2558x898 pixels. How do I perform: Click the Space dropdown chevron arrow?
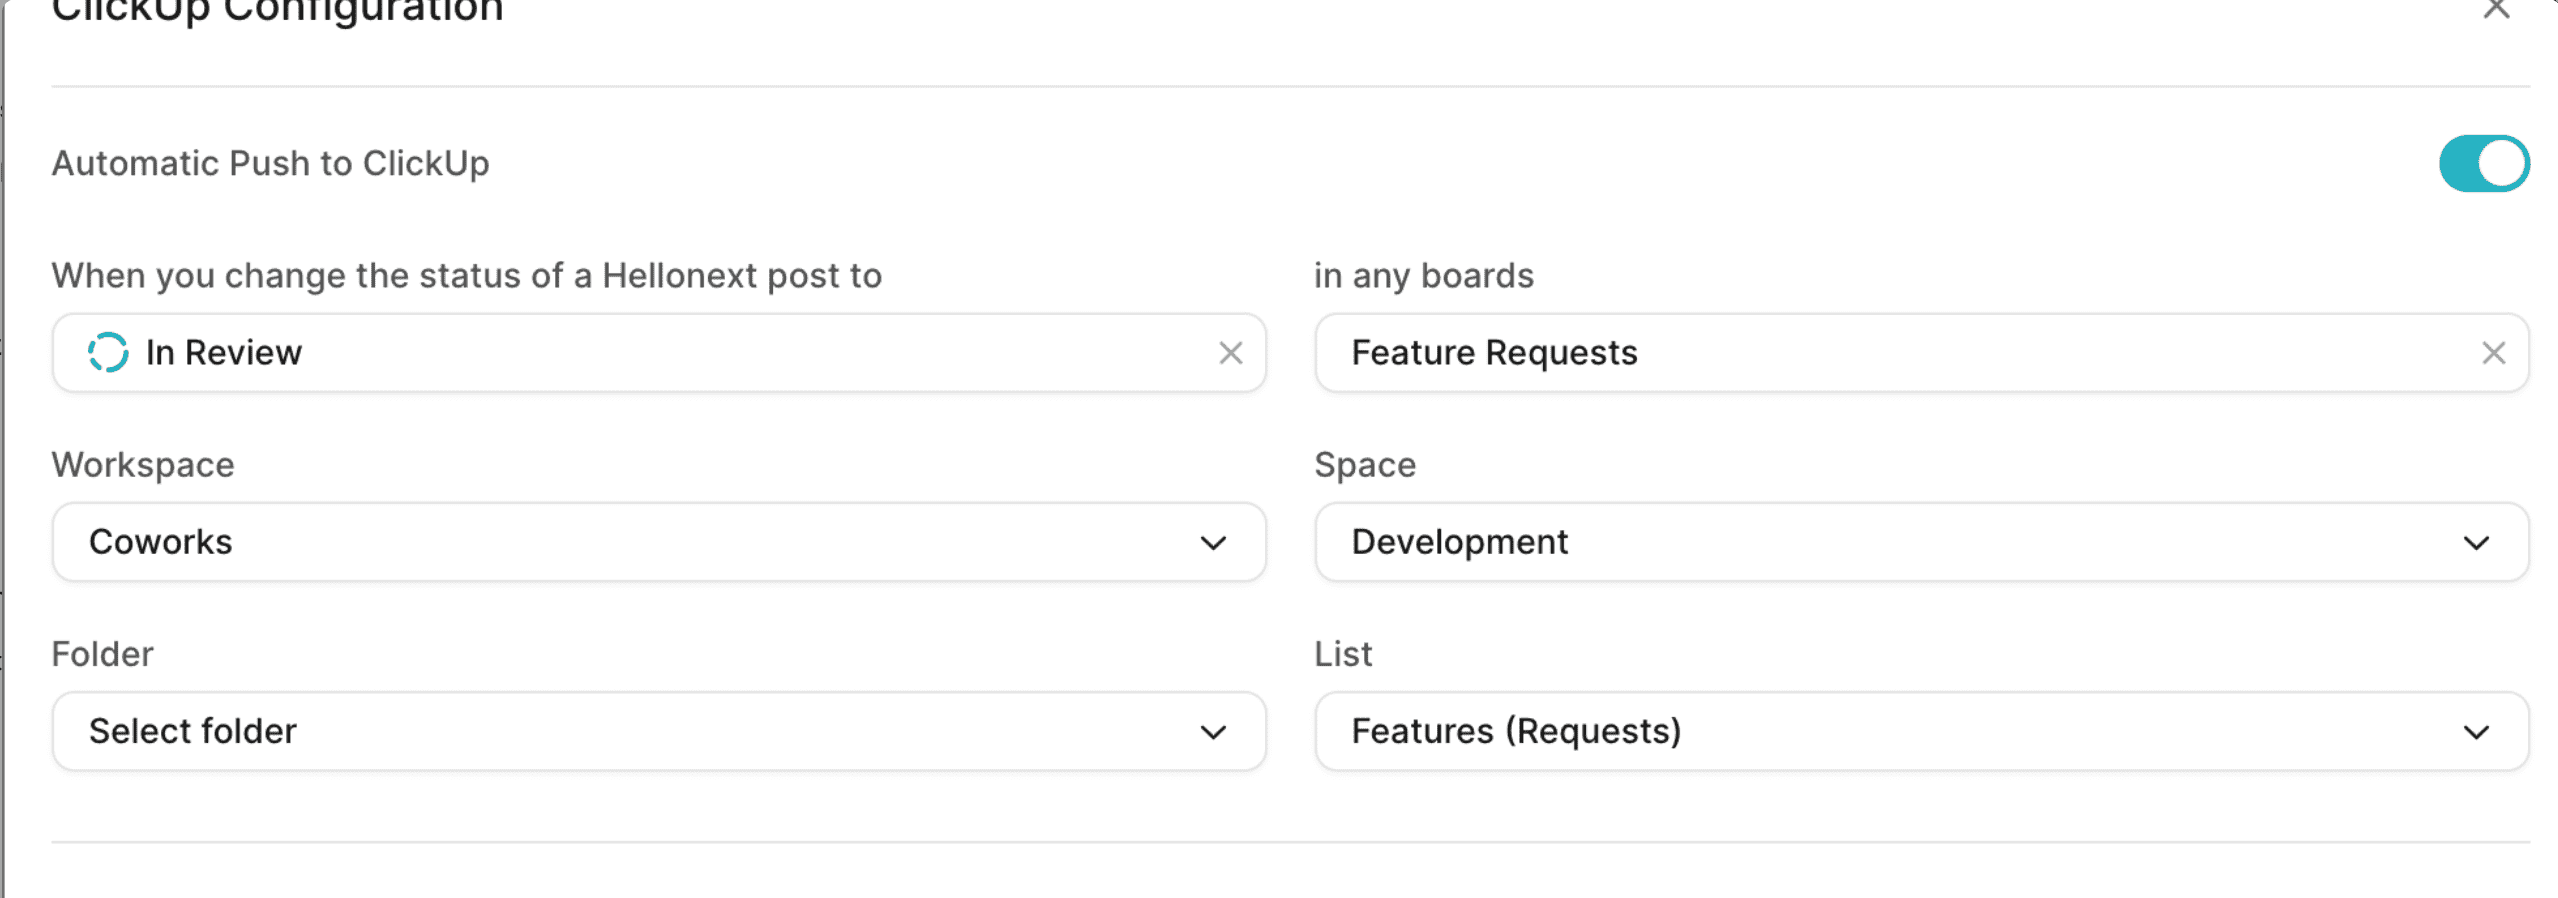click(x=2476, y=543)
